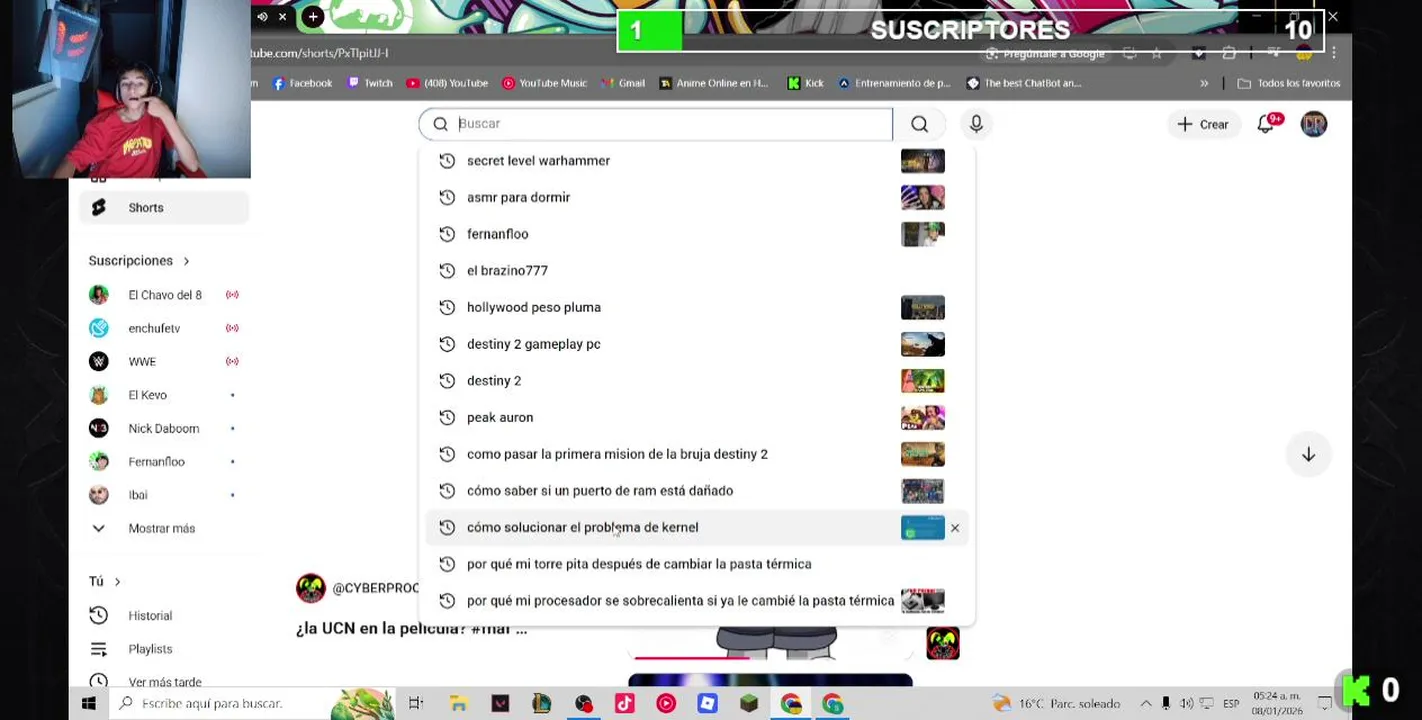Select suggestion about procesador se sobrecalienta
The width and height of the screenshot is (1422, 720).
point(696,601)
